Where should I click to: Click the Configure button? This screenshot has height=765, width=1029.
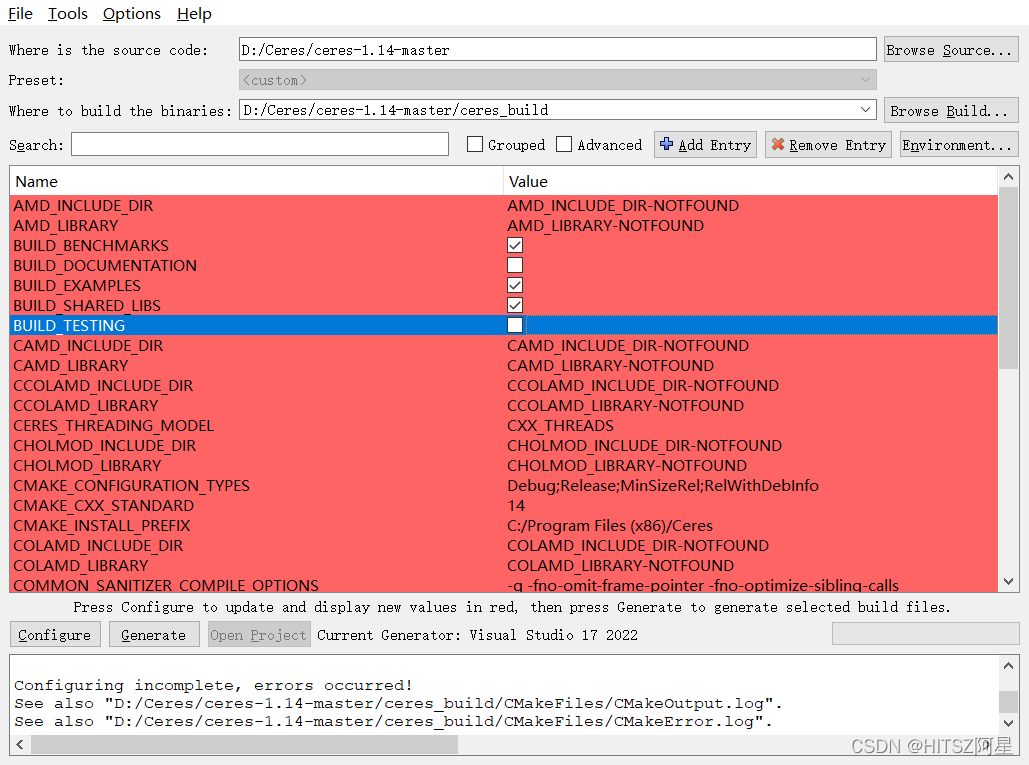click(55, 634)
